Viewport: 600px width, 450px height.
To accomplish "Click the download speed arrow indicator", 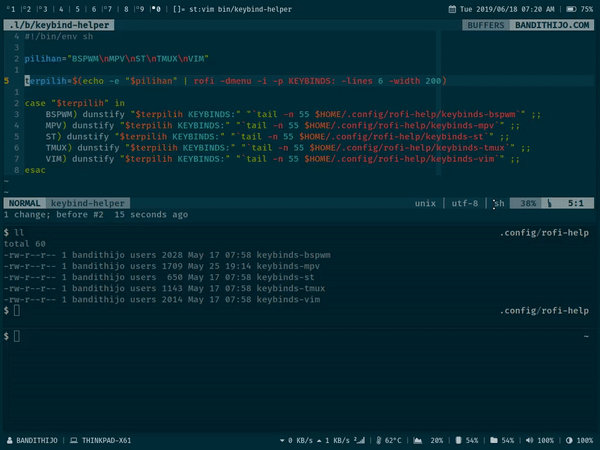I will 277,441.
